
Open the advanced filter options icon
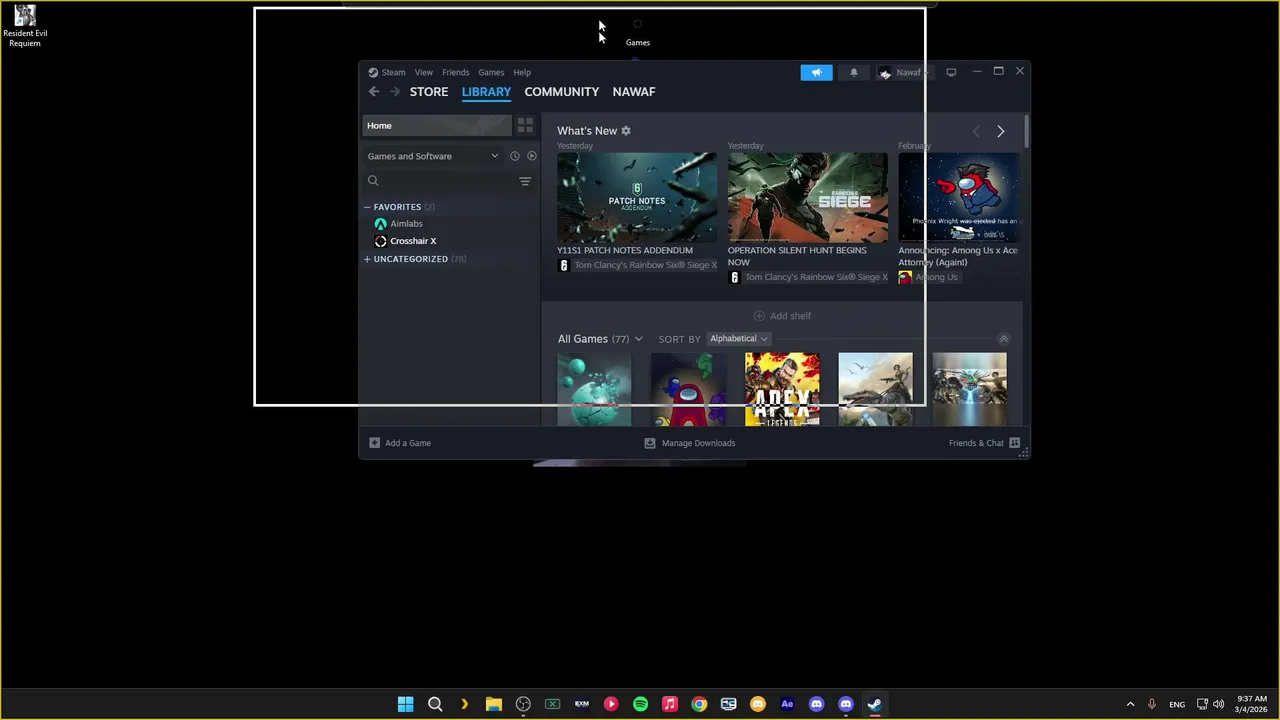525,181
